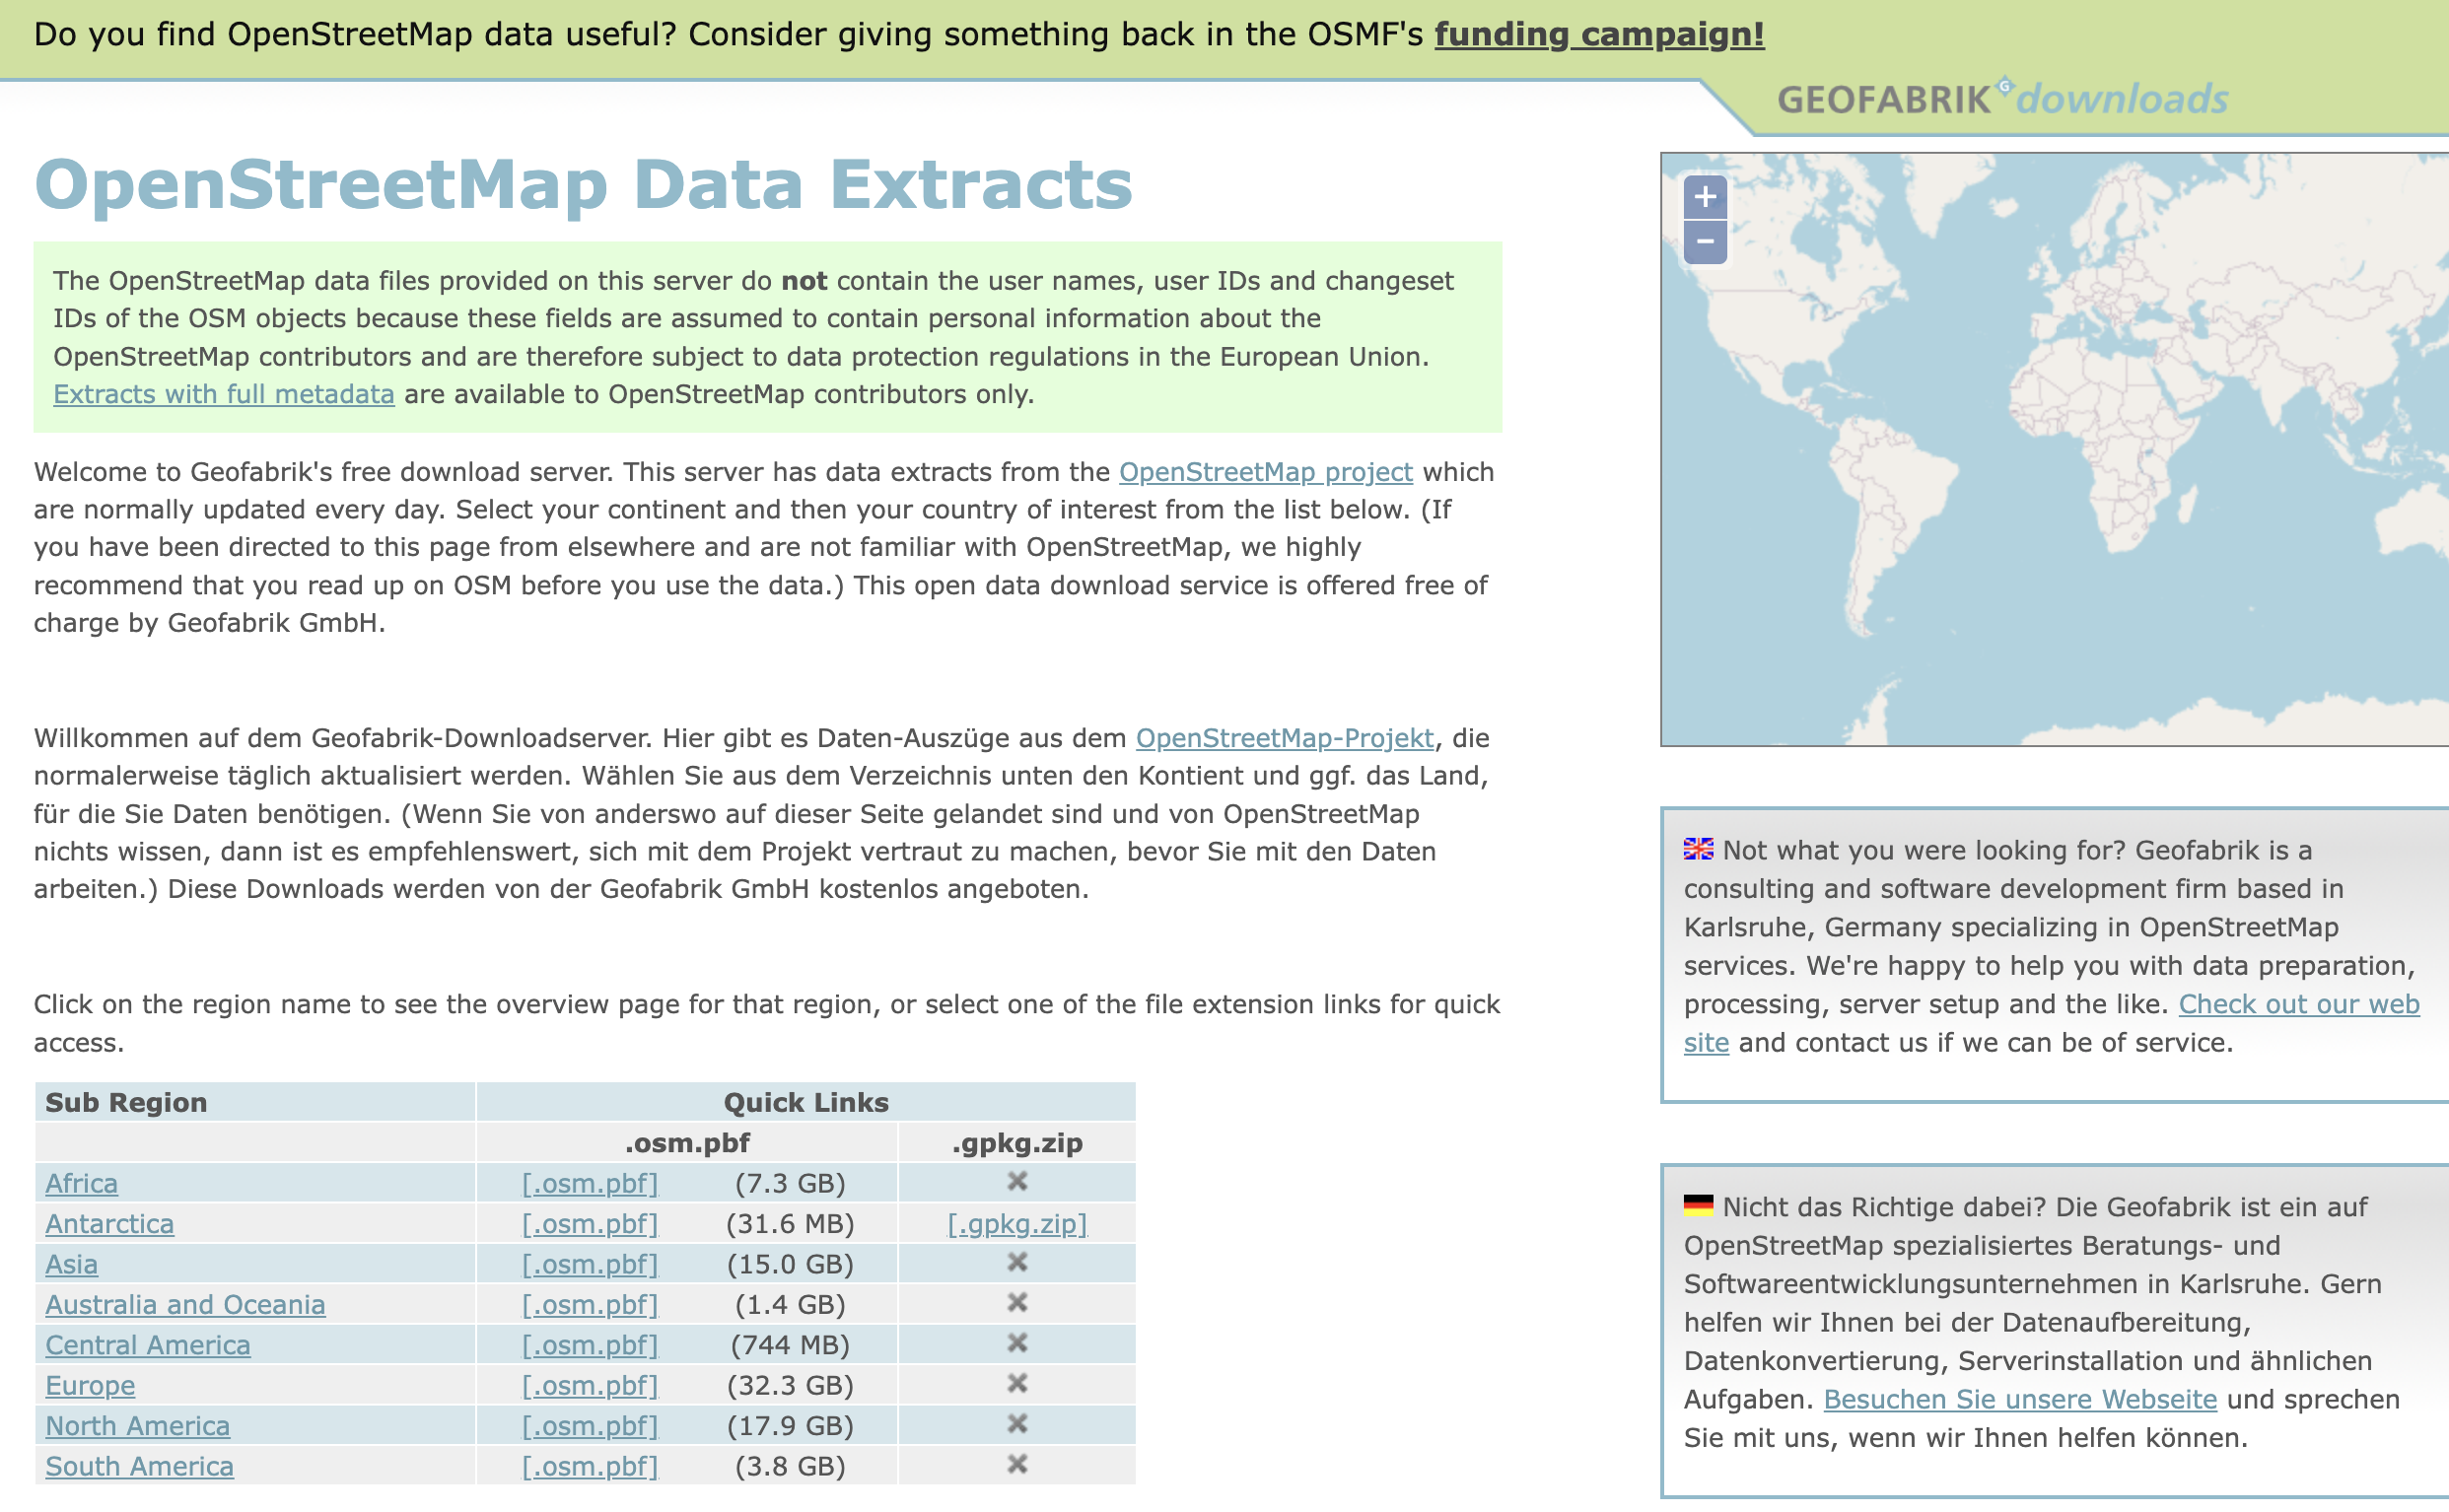Click the X icon in Africa row
Image resolution: width=2449 pixels, height=1512 pixels.
pos(1017,1182)
